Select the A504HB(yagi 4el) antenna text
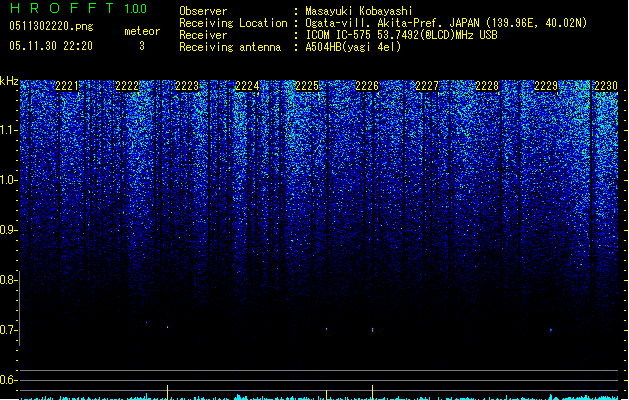The height and width of the screenshot is (400, 629). click(x=353, y=47)
